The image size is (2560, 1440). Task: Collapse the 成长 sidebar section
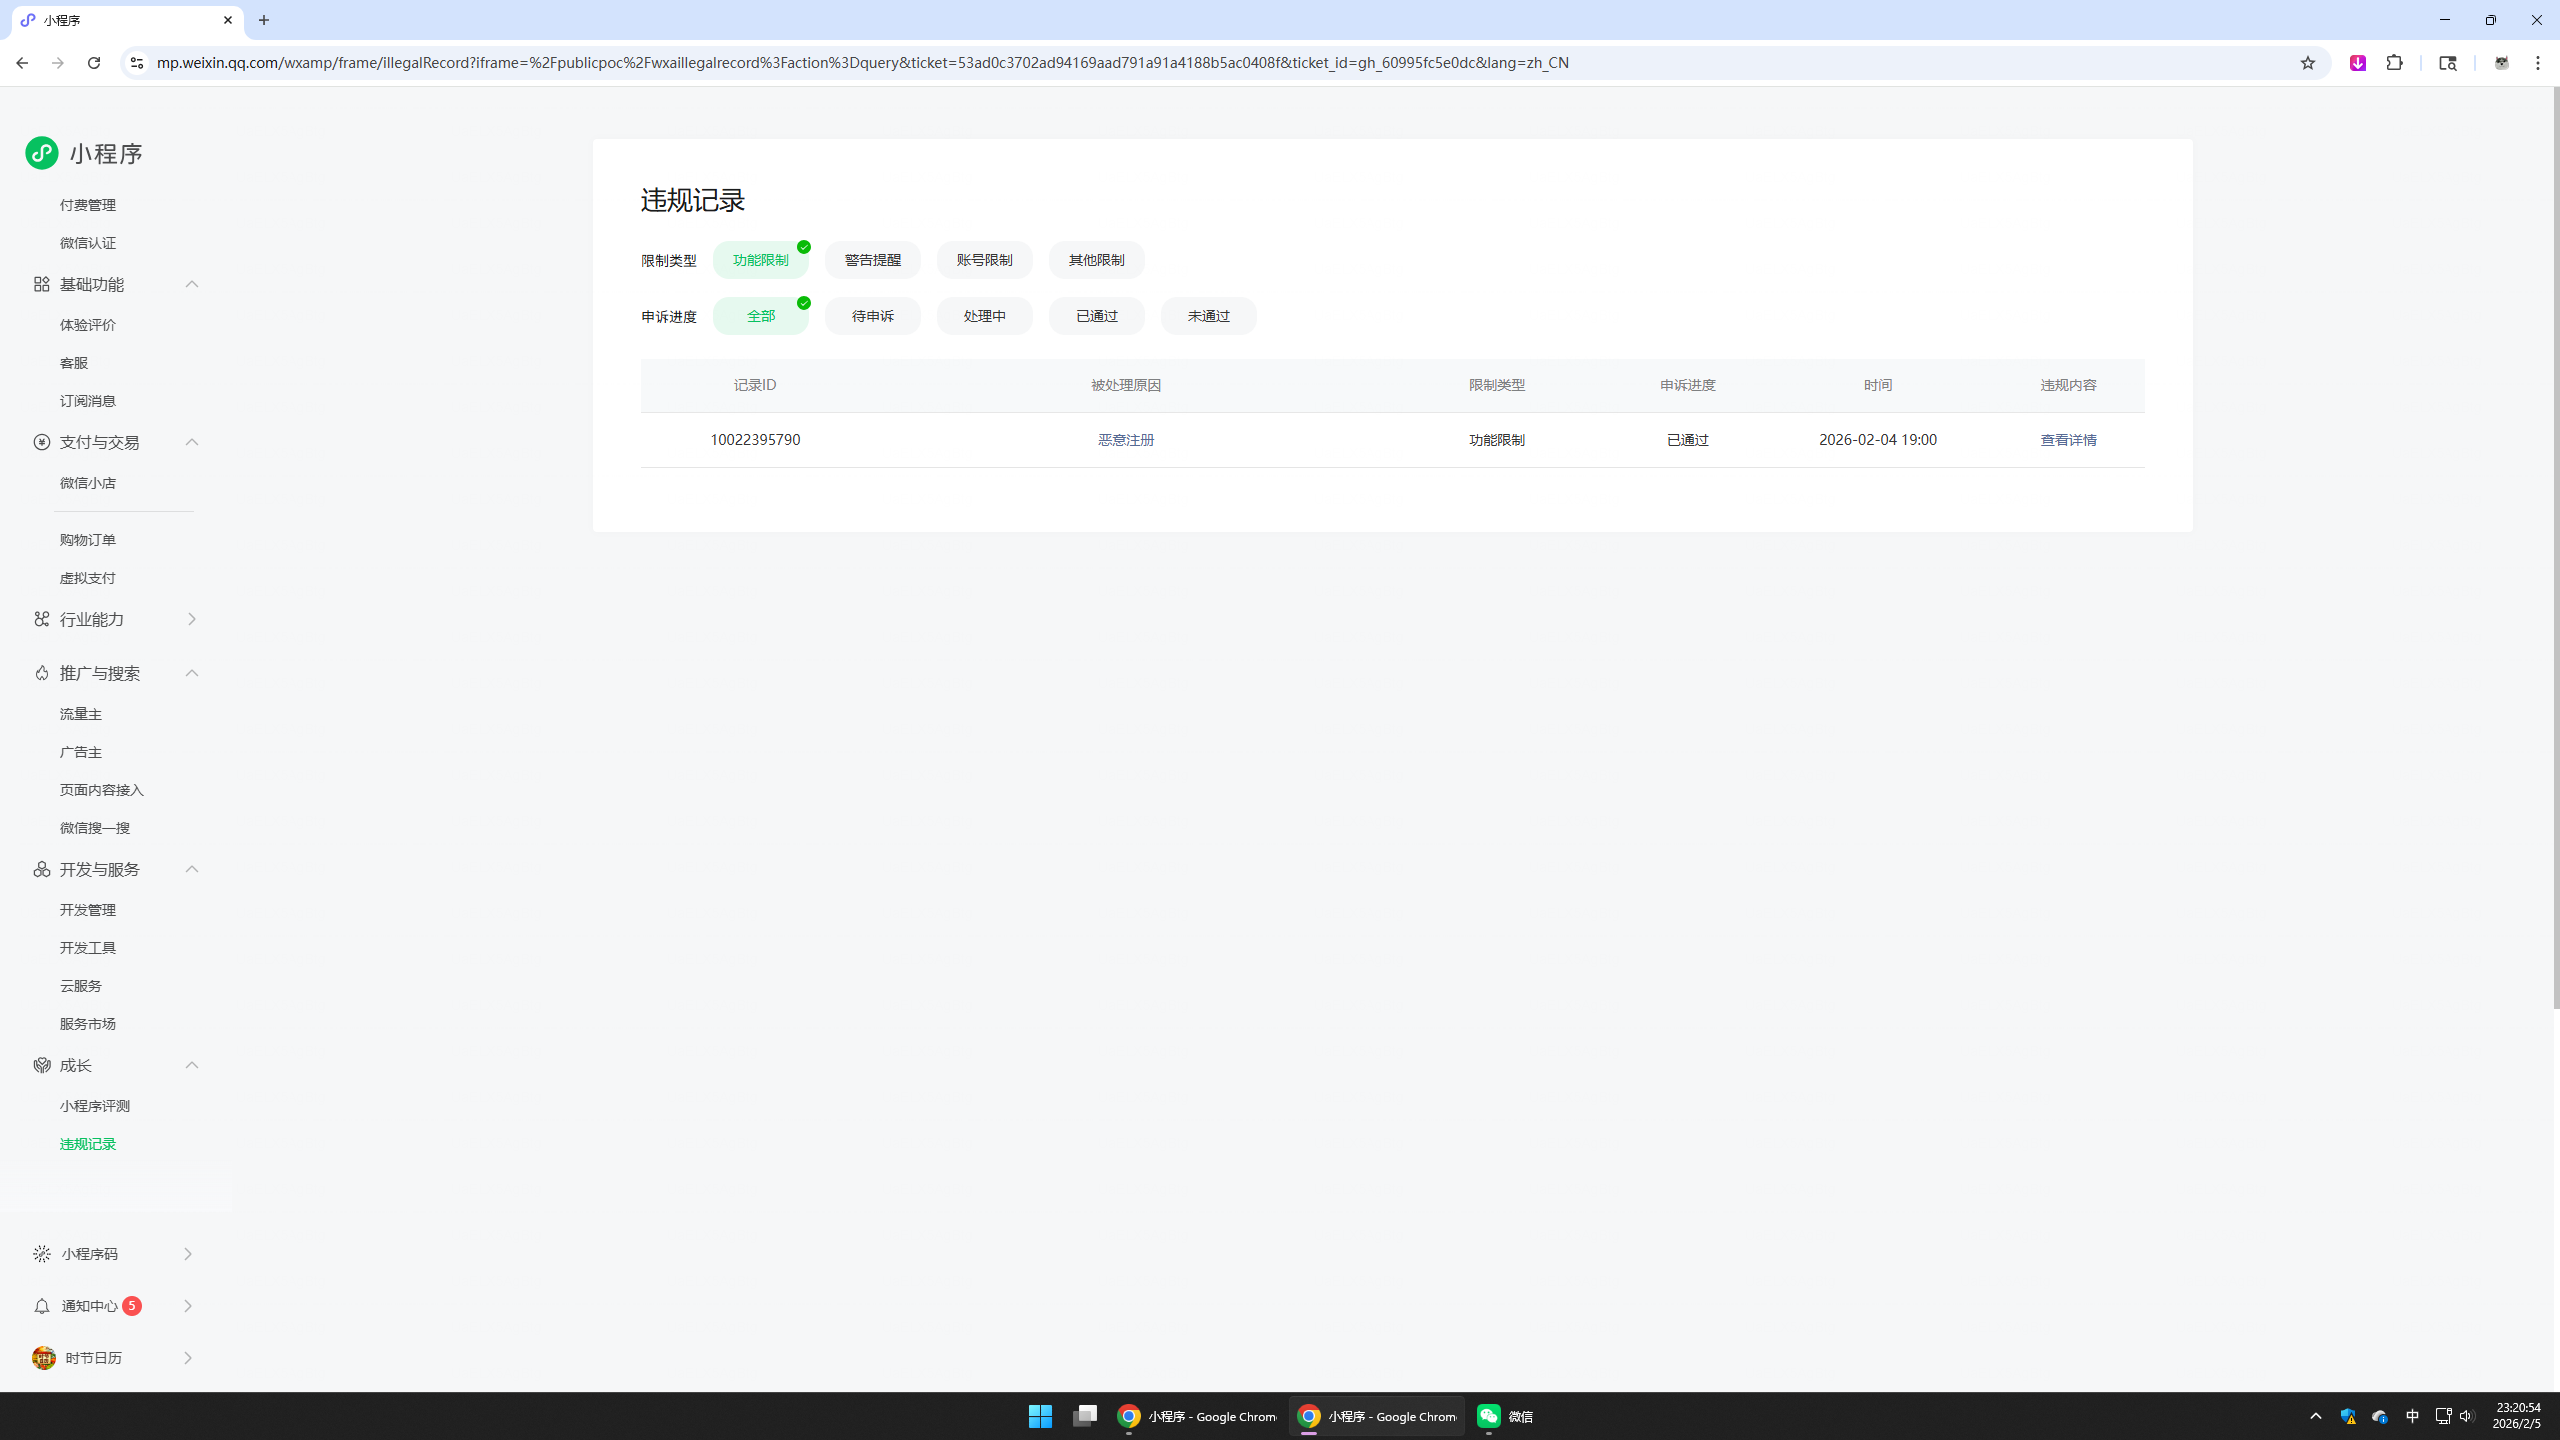192,1065
